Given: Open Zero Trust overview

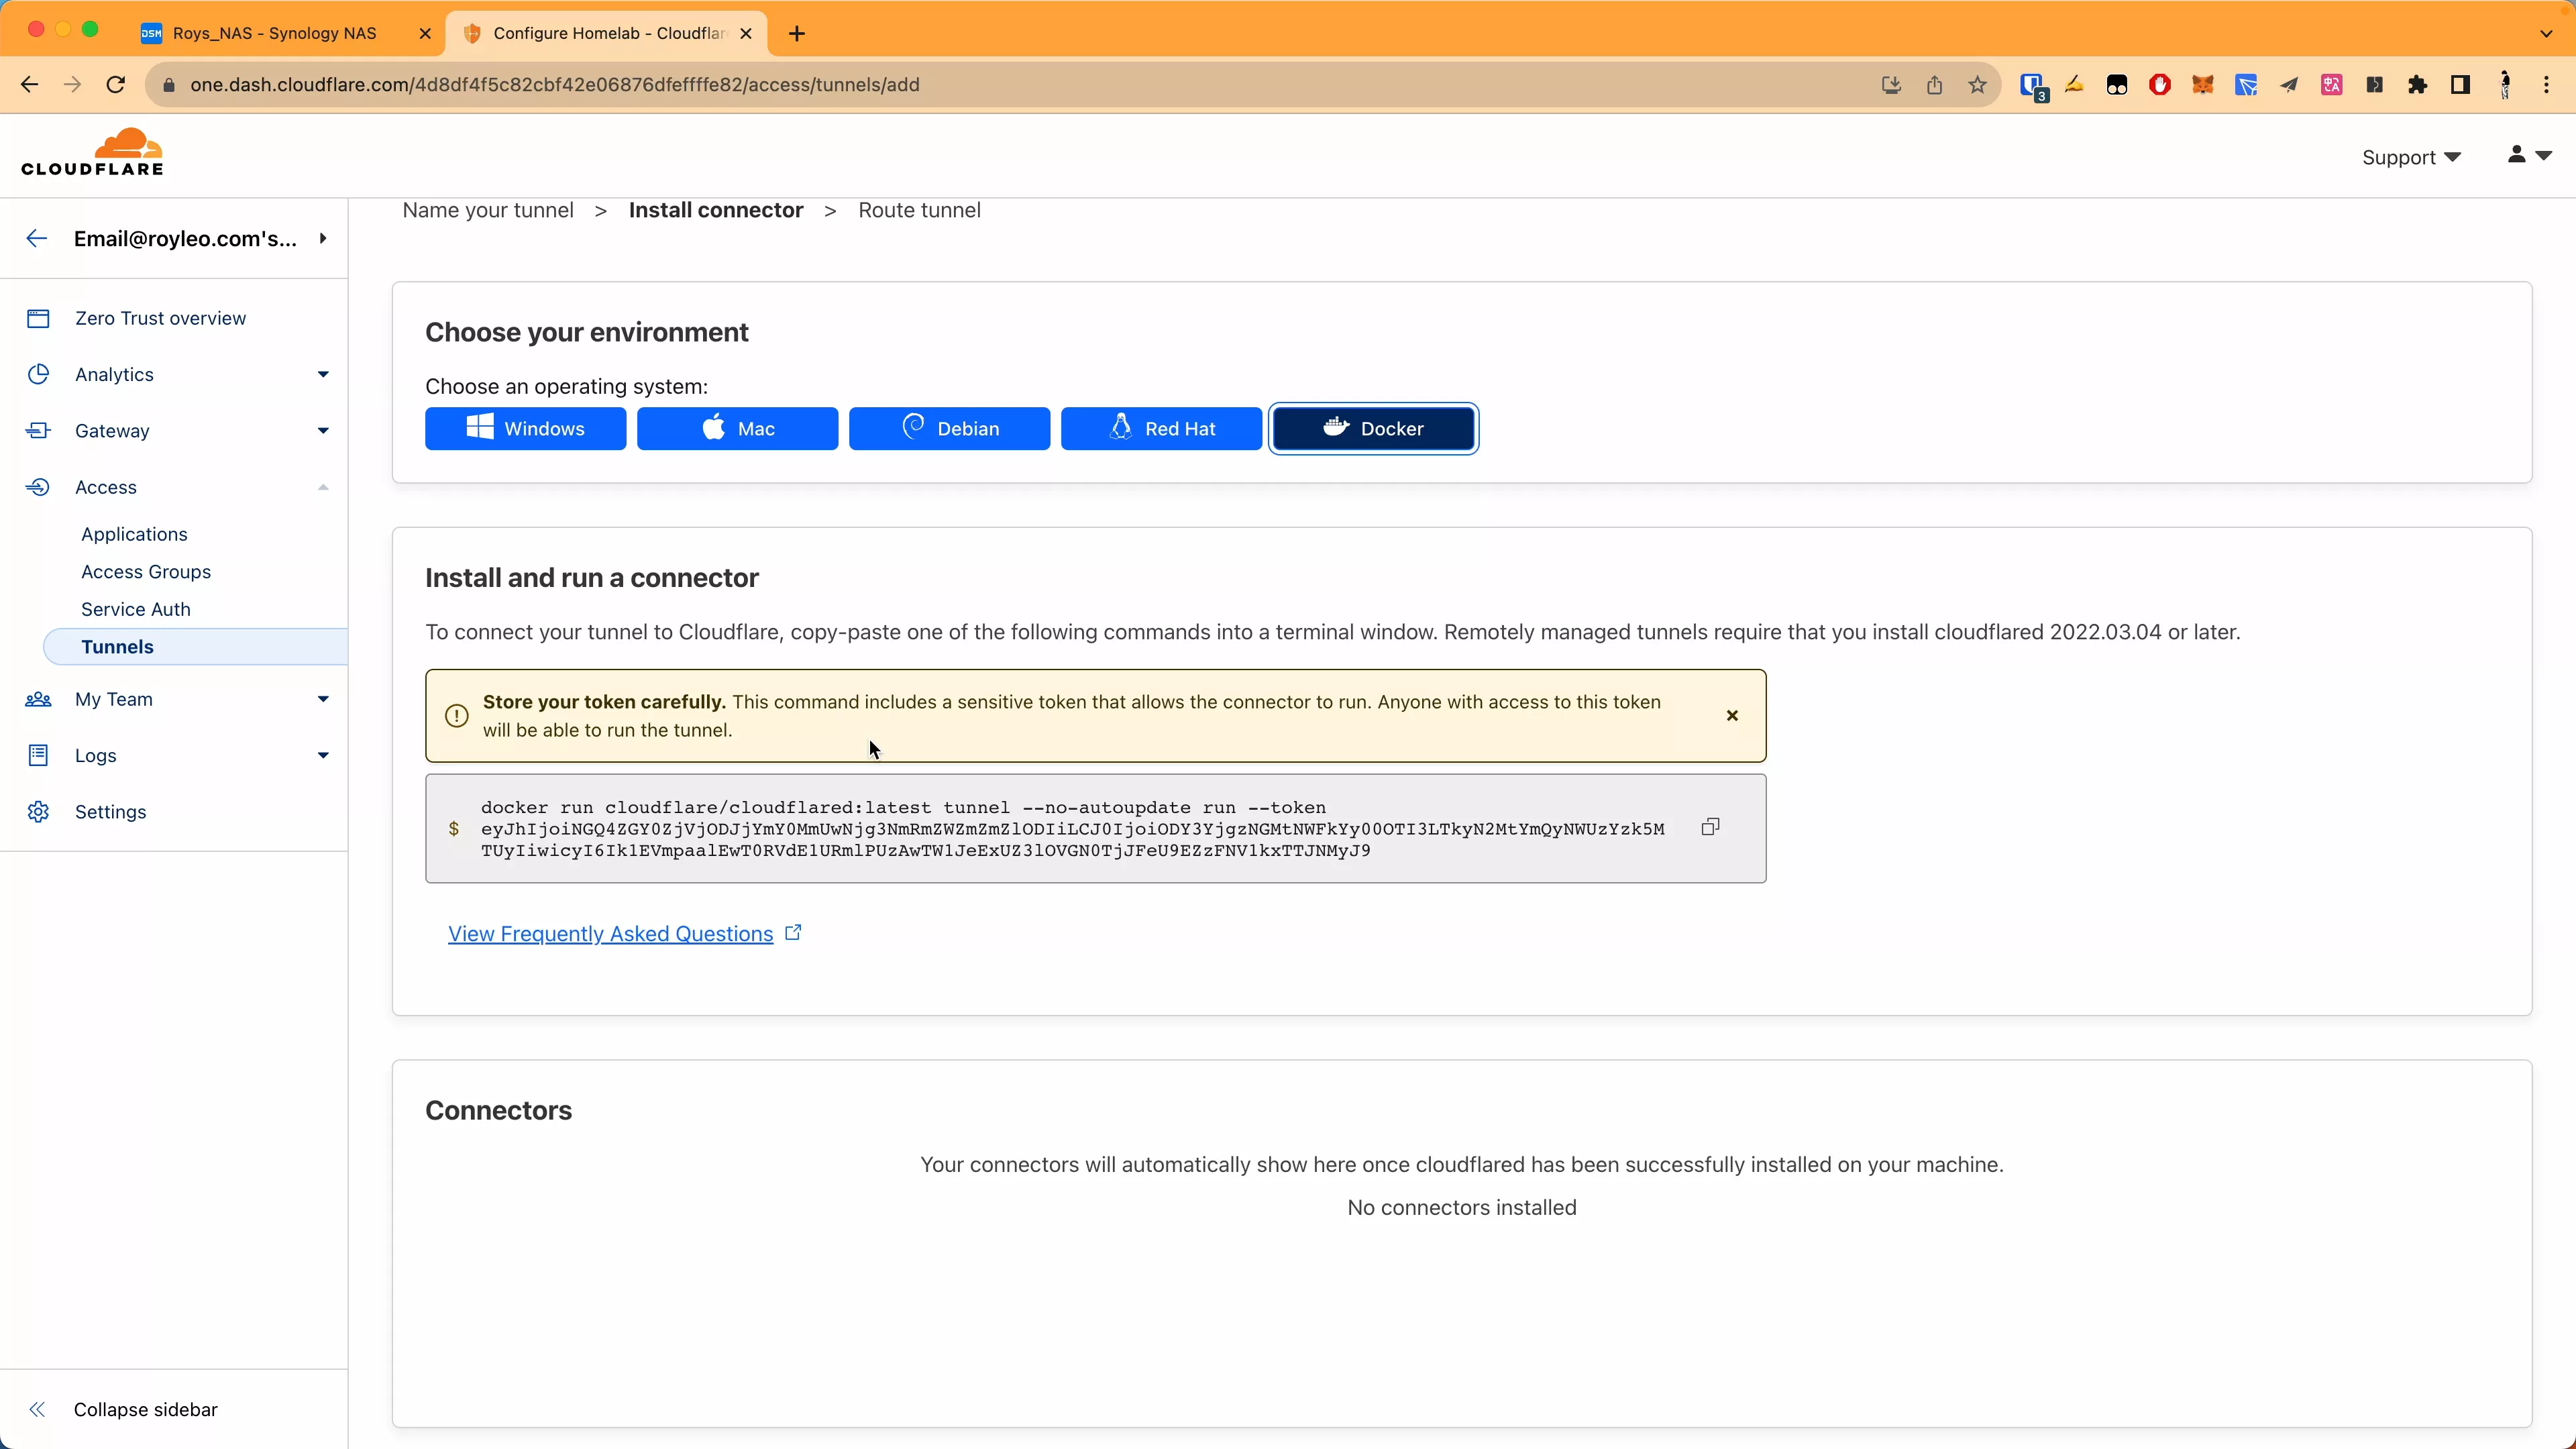Looking at the screenshot, I should point(160,318).
